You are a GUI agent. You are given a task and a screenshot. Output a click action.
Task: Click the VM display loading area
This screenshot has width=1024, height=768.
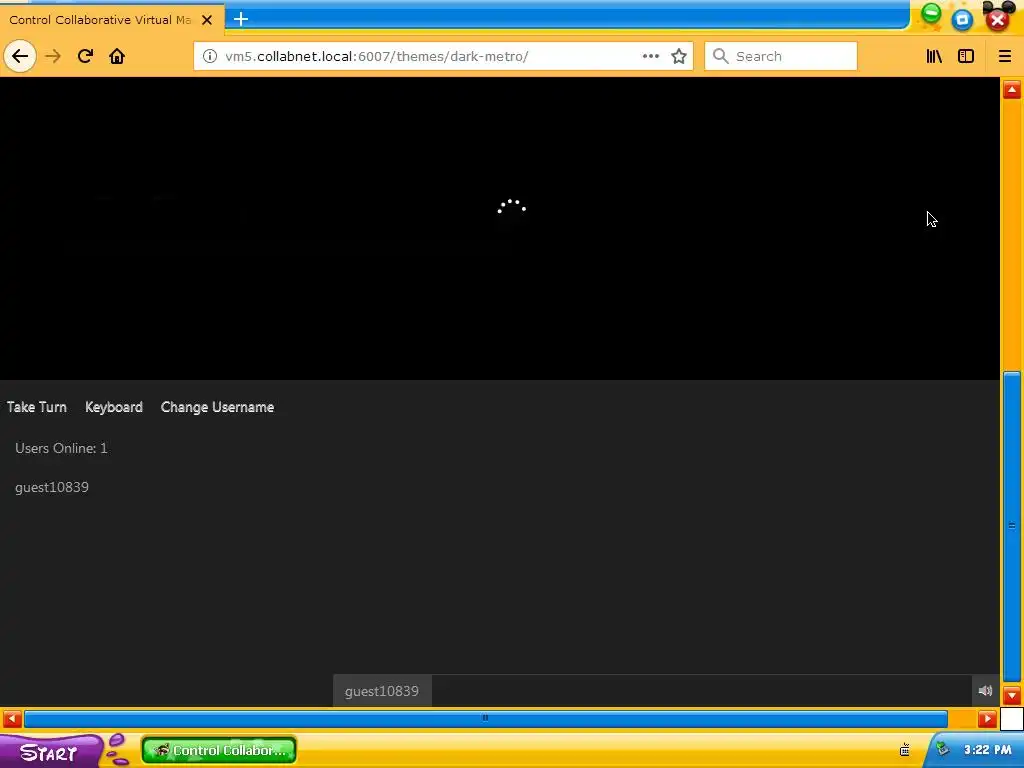coord(500,229)
